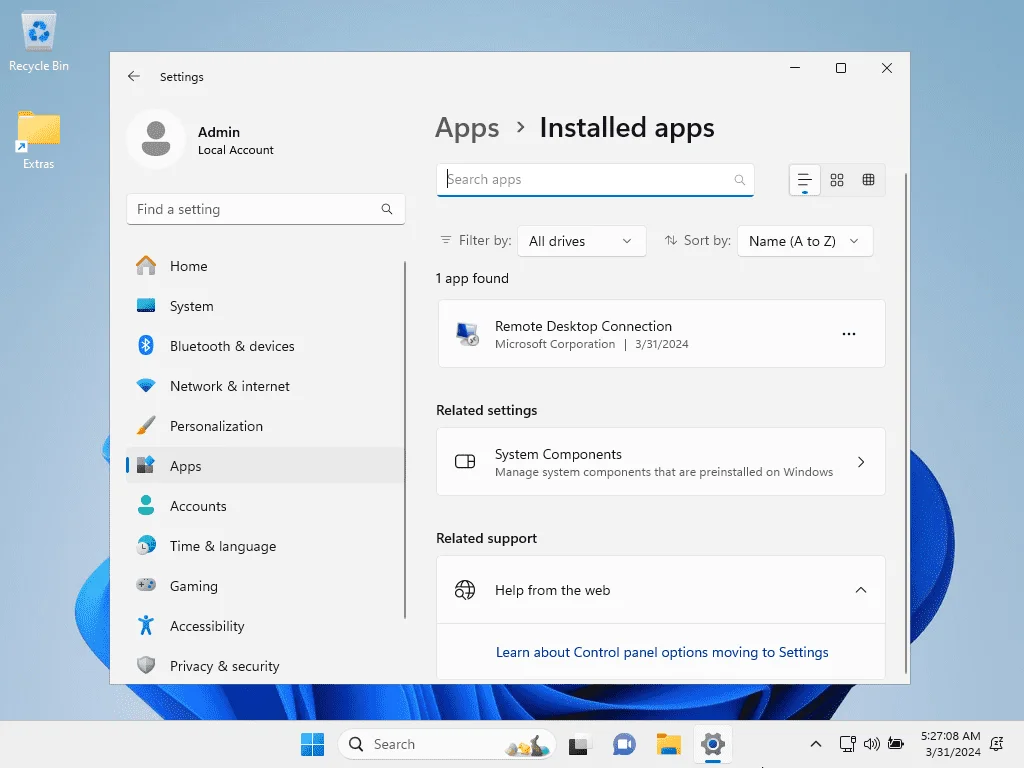Viewport: 1024px width, 768px height.
Task: Click the settings sidebar scrollbar
Action: (405, 439)
